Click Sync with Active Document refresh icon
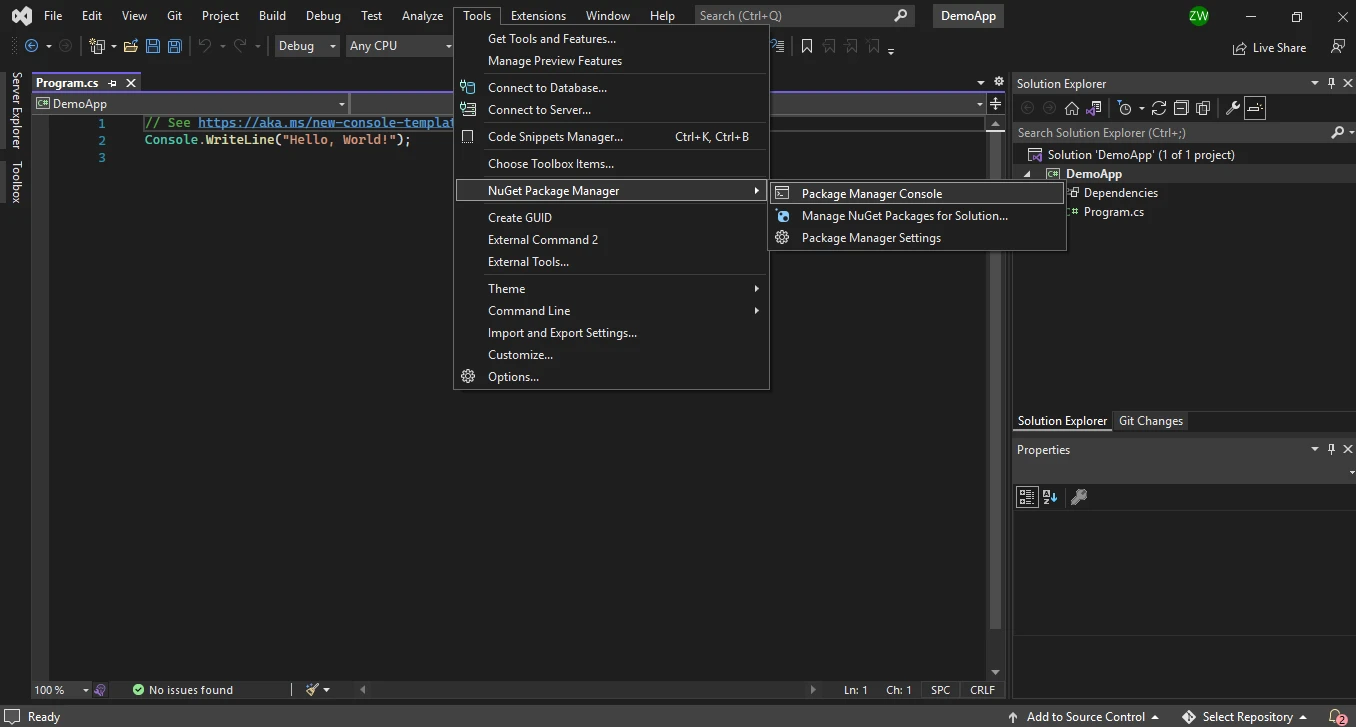The width and height of the screenshot is (1356, 727). [1159, 108]
